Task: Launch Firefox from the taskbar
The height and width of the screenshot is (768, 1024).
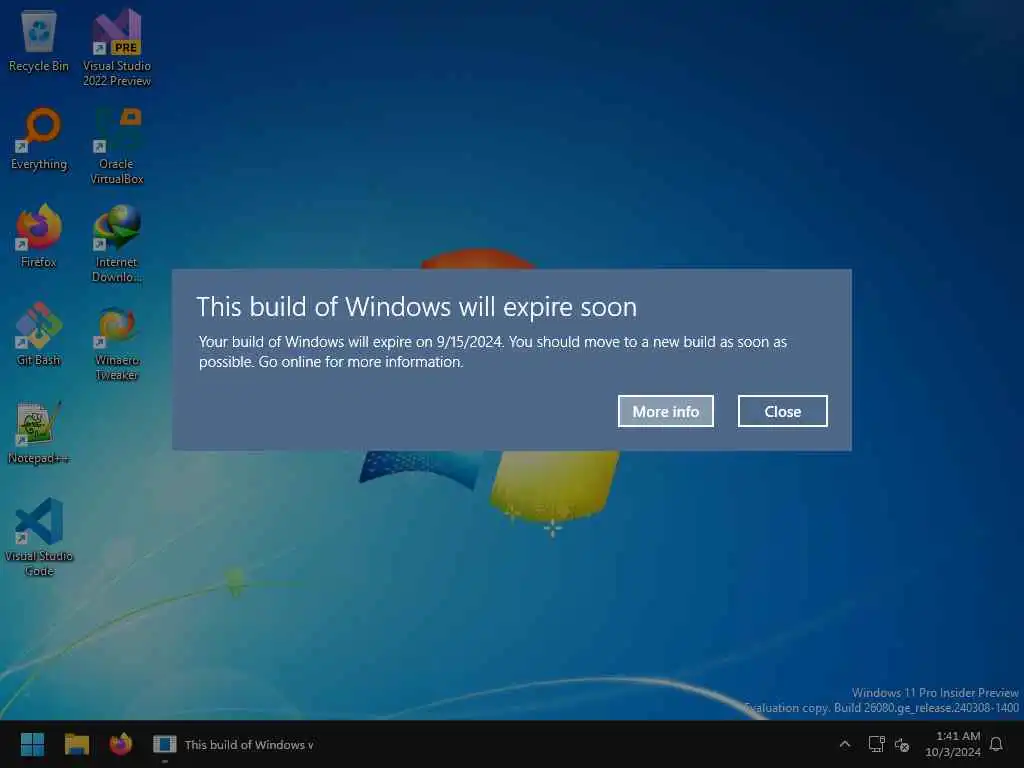Action: tap(121, 744)
